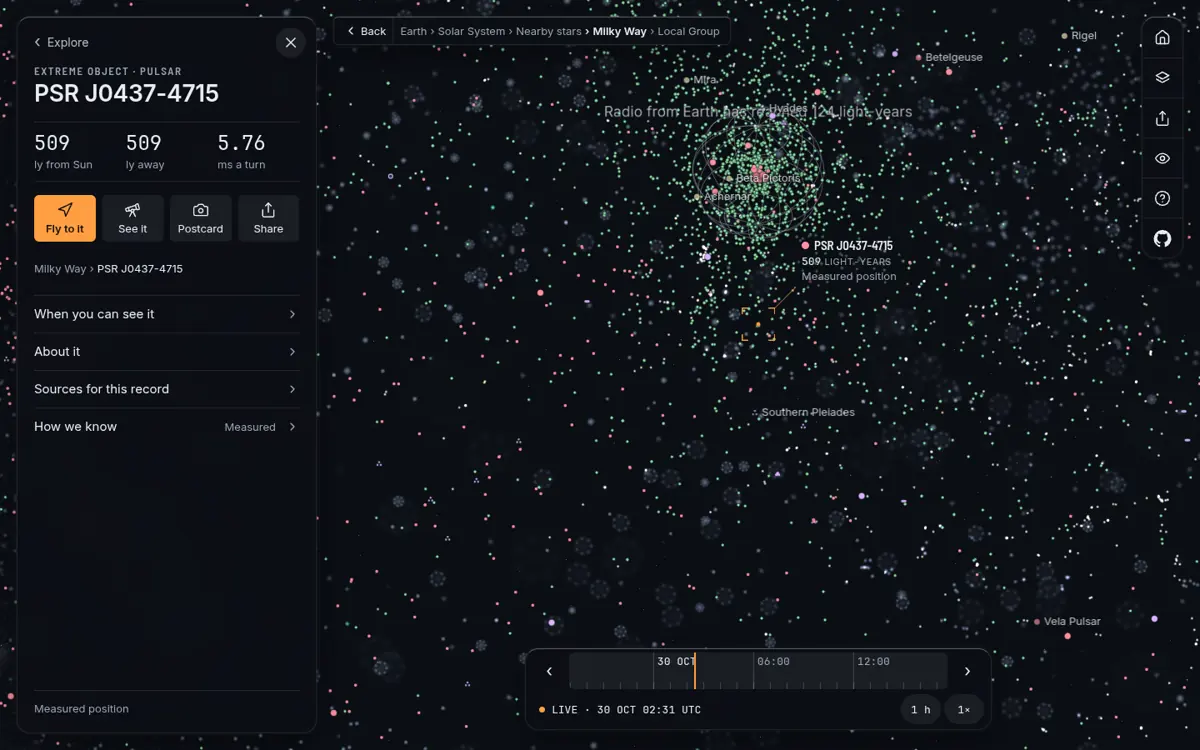
Task: Click the share/export icon in right toolbar
Action: point(1162,118)
